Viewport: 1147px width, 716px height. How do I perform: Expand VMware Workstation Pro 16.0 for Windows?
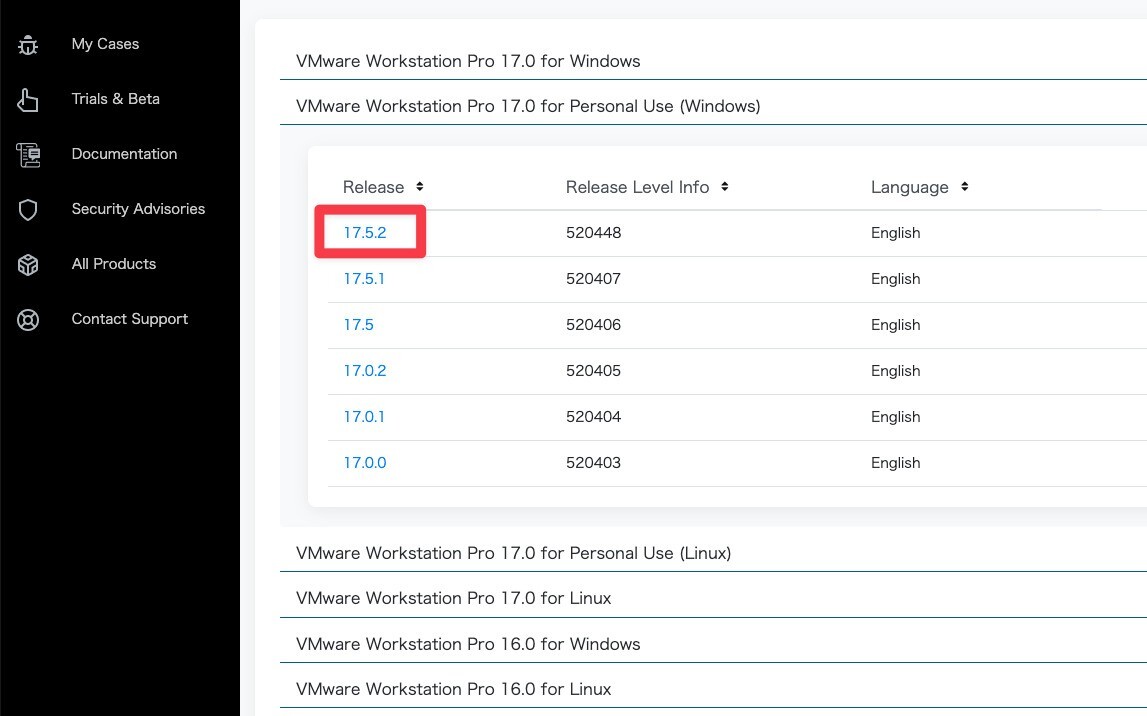pos(467,644)
